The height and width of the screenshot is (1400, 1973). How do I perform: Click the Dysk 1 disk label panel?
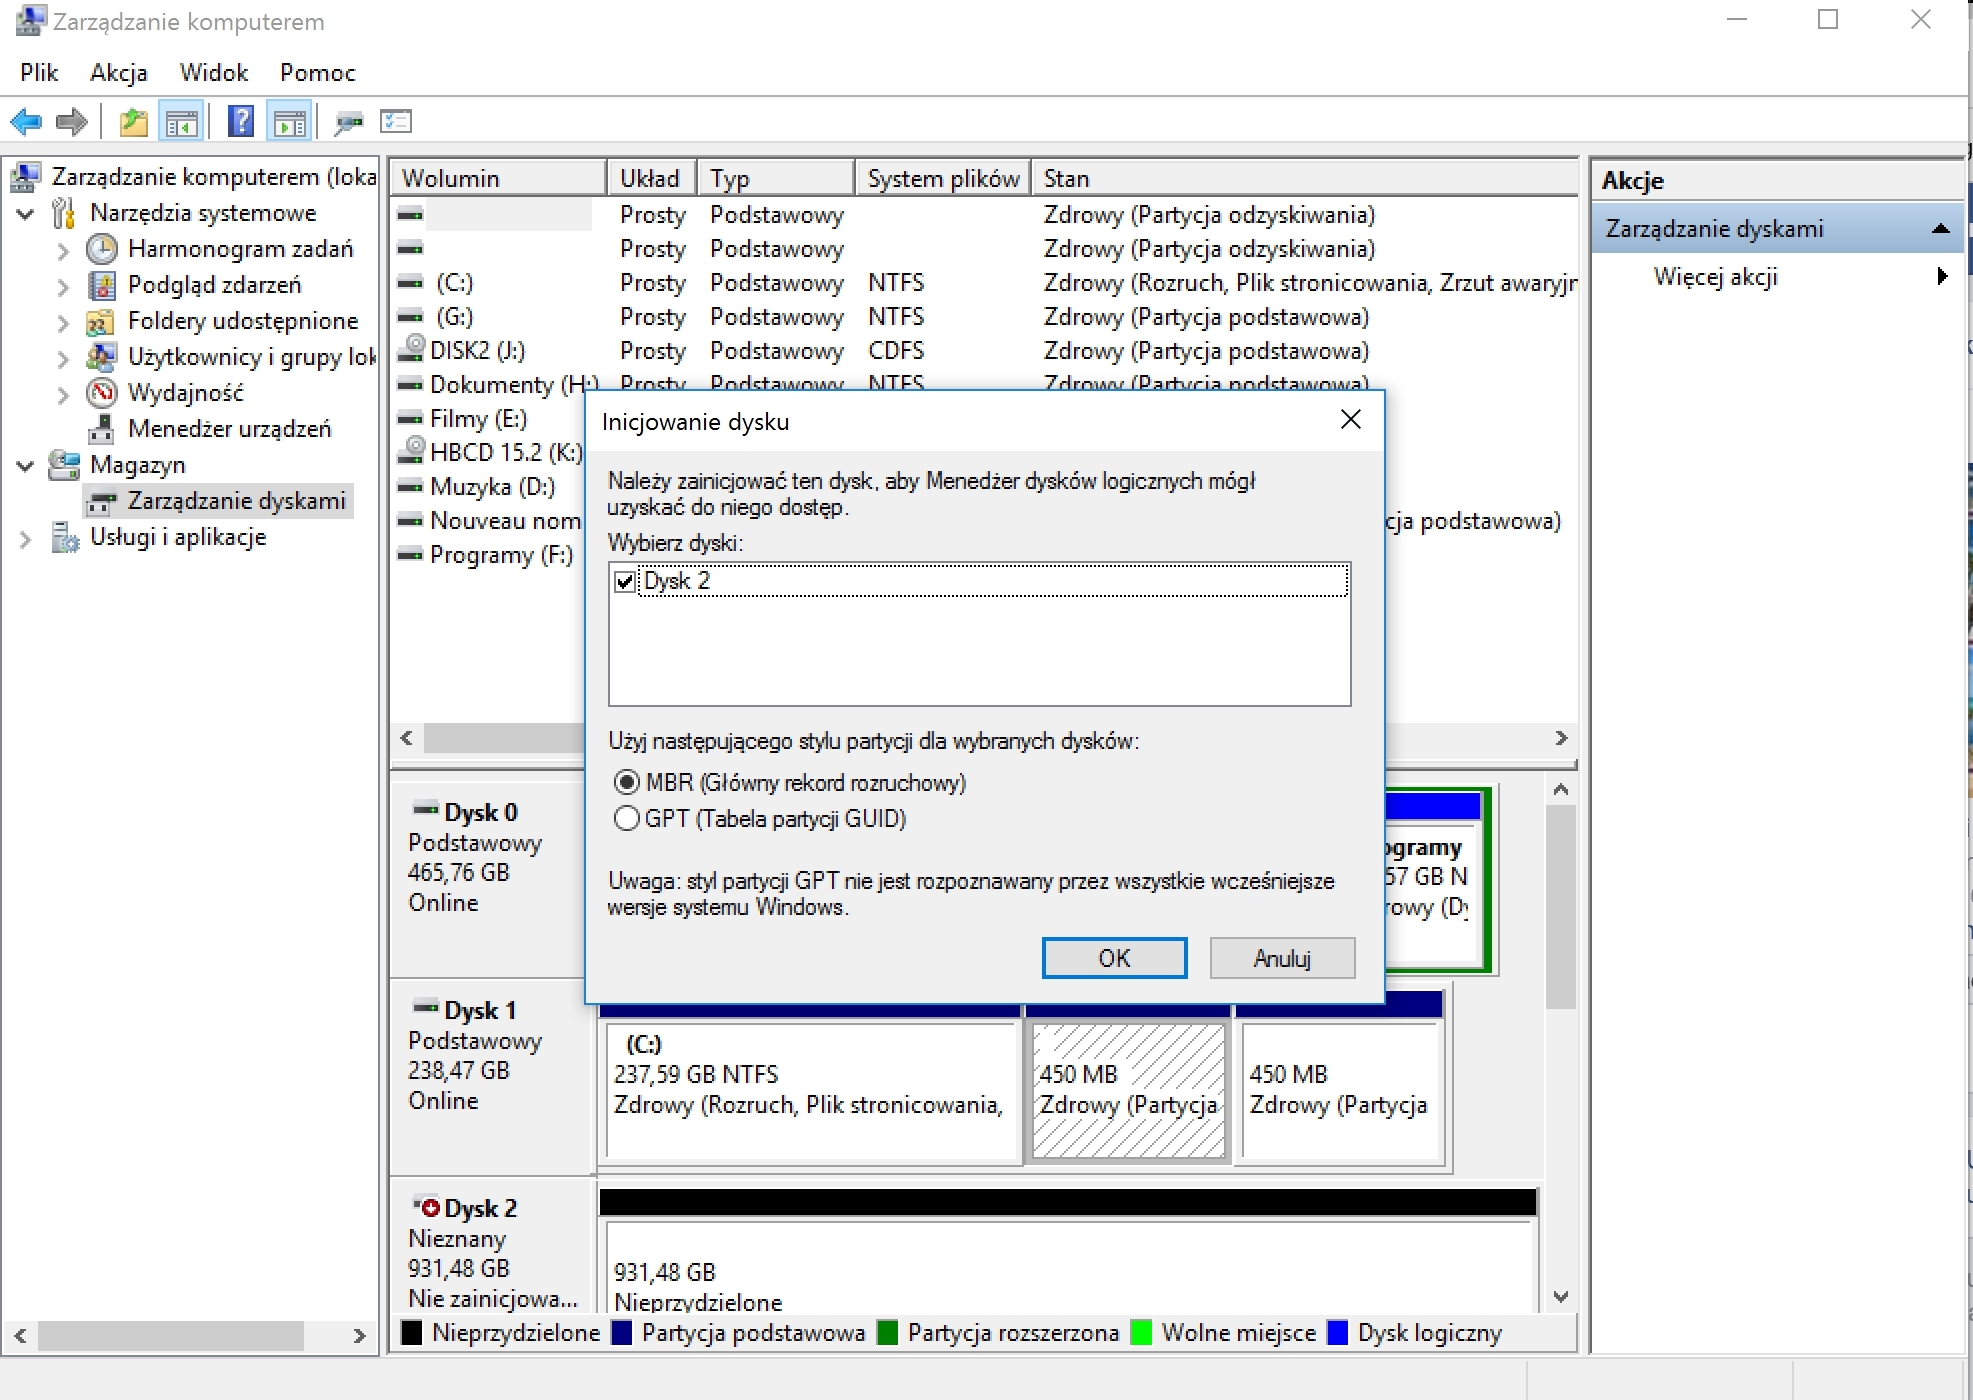[x=492, y=1078]
